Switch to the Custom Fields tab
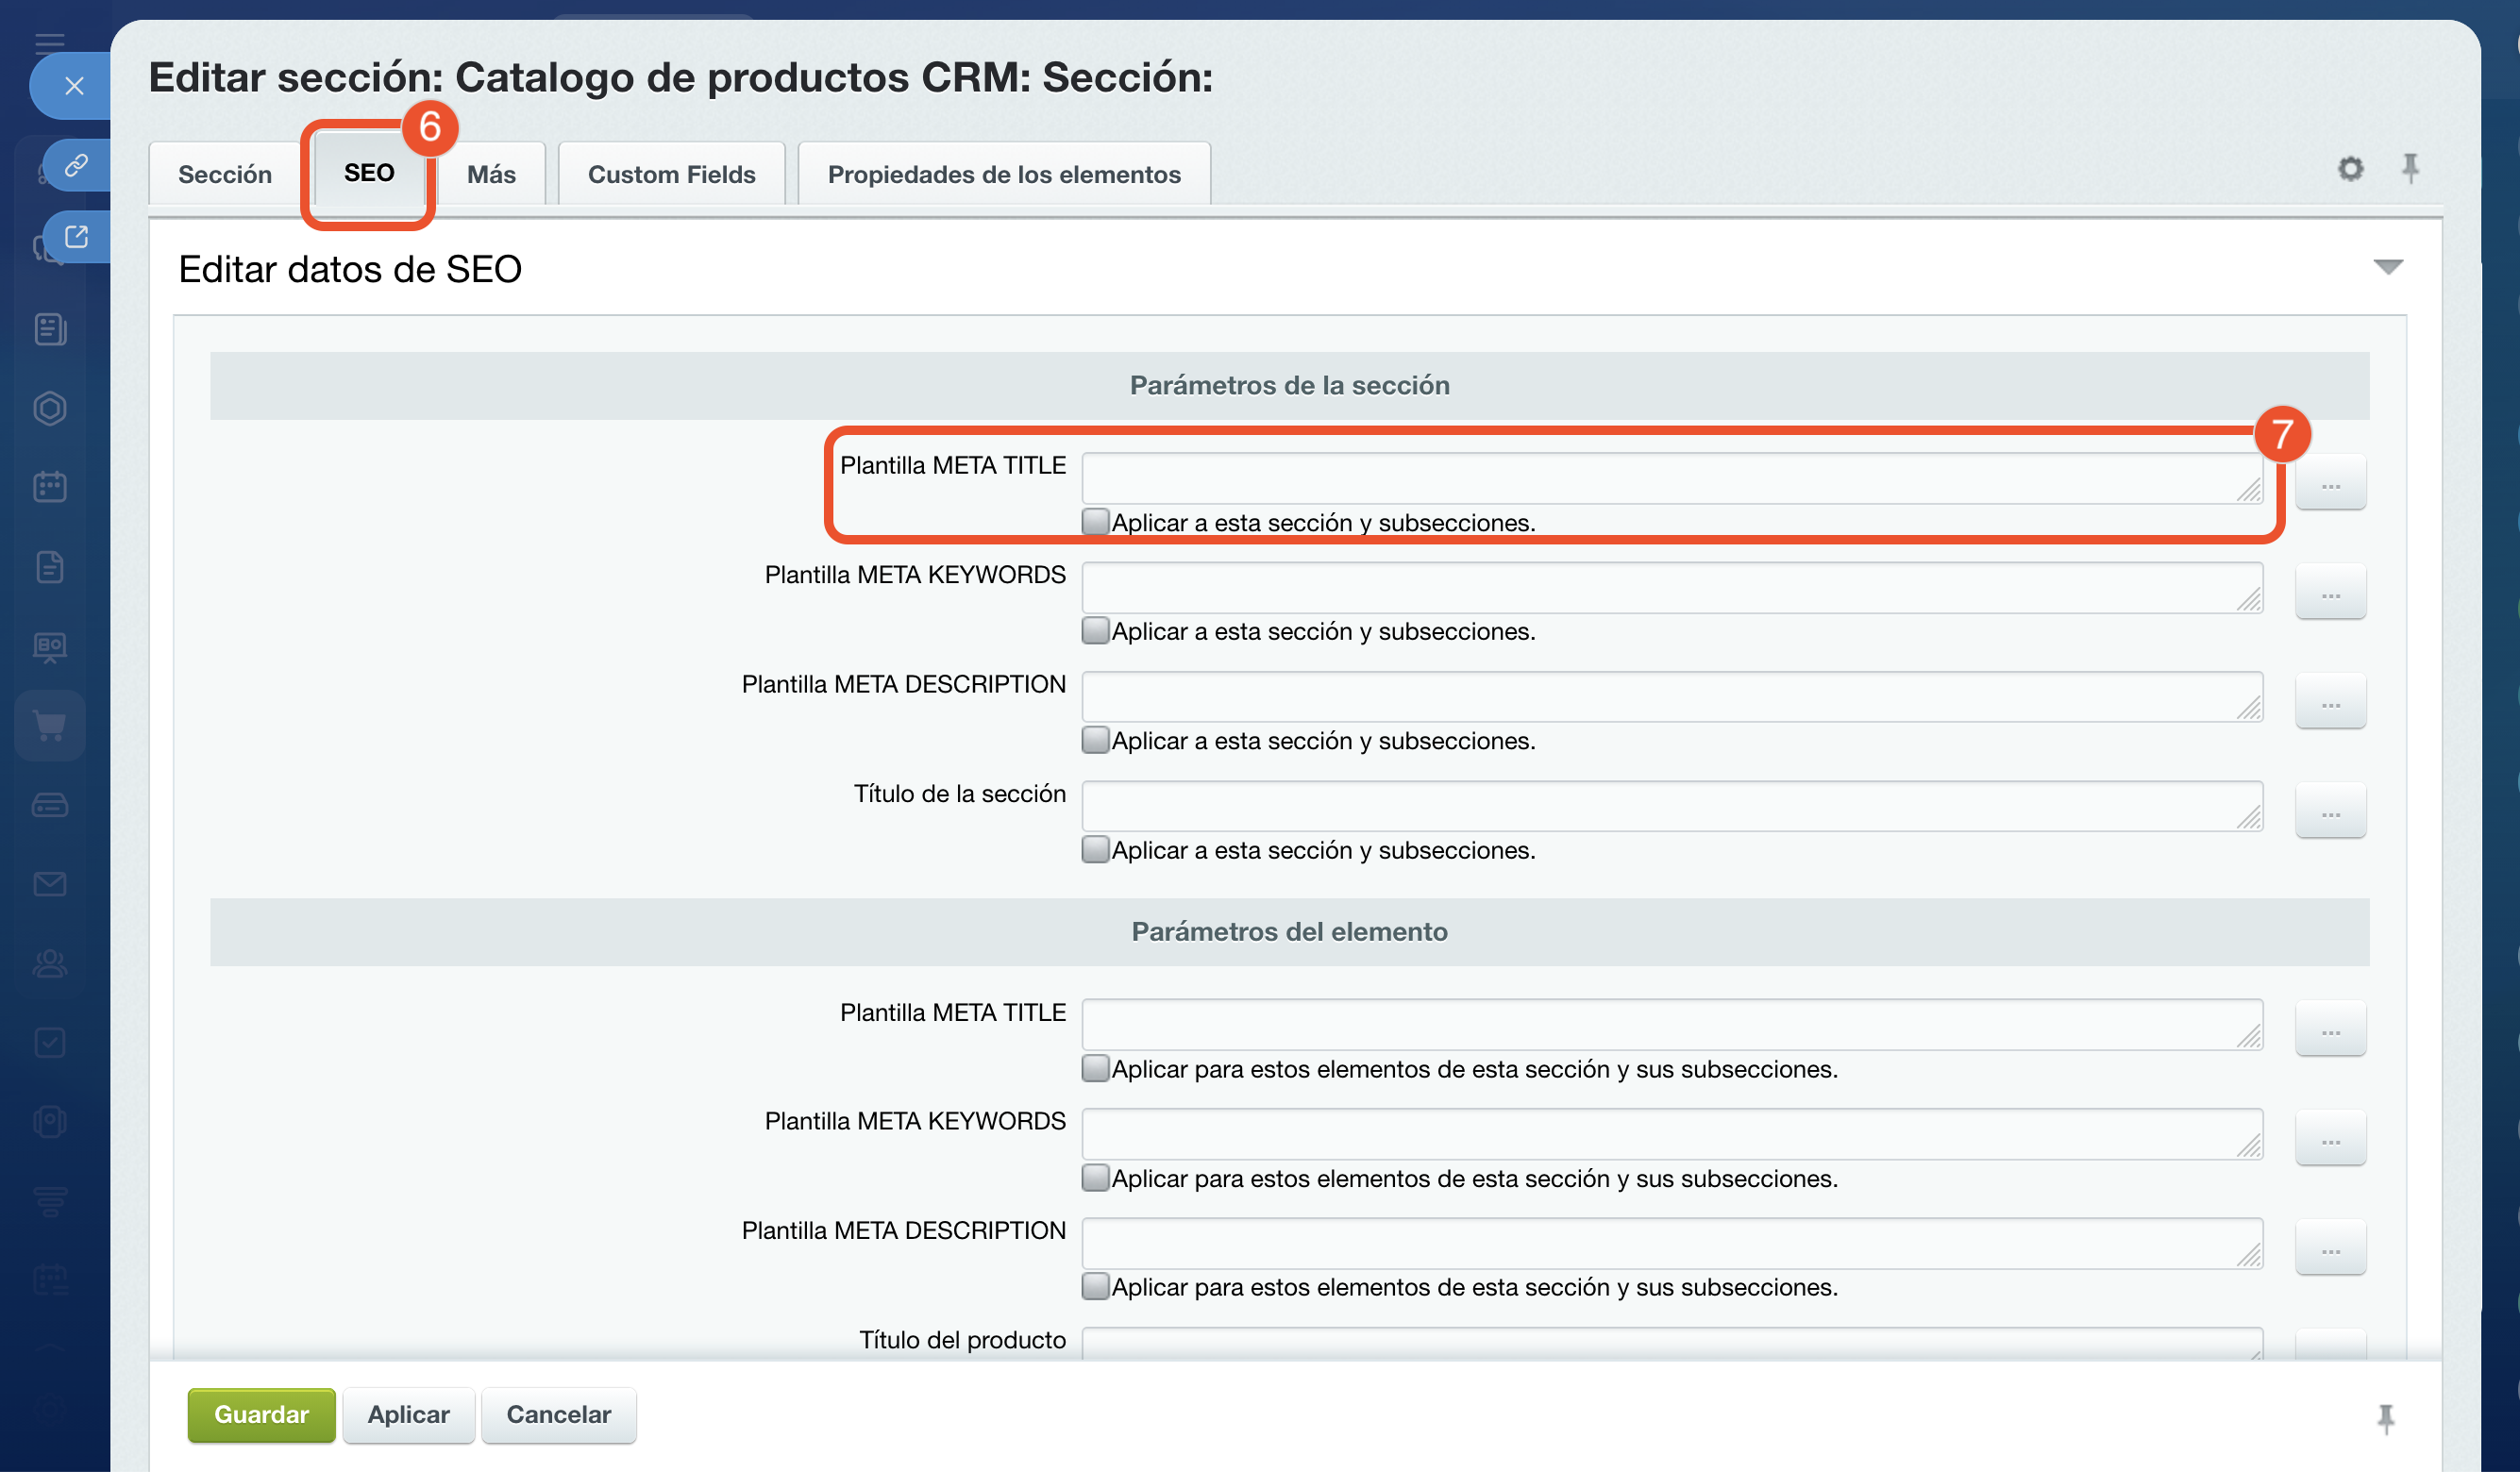 tap(671, 174)
